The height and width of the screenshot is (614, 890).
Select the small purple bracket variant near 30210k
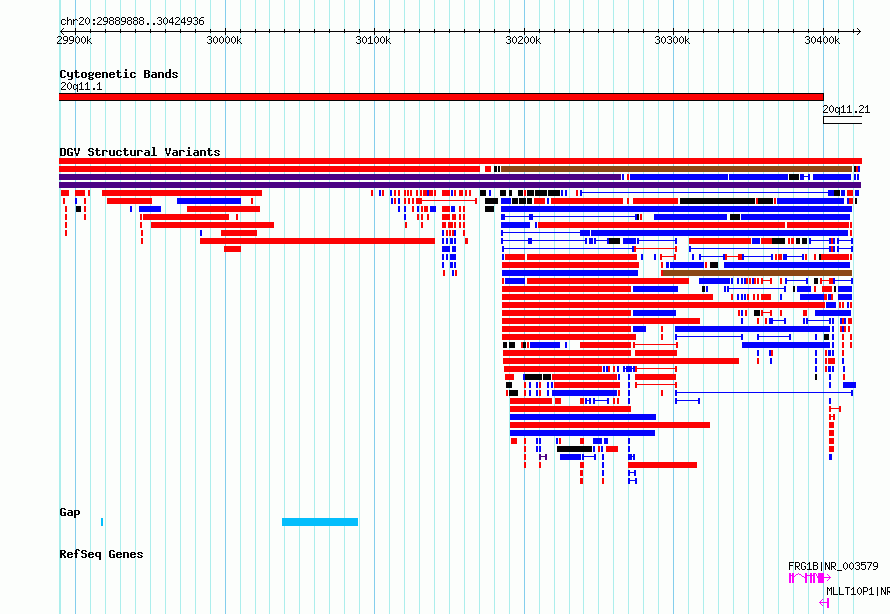pos(543,457)
